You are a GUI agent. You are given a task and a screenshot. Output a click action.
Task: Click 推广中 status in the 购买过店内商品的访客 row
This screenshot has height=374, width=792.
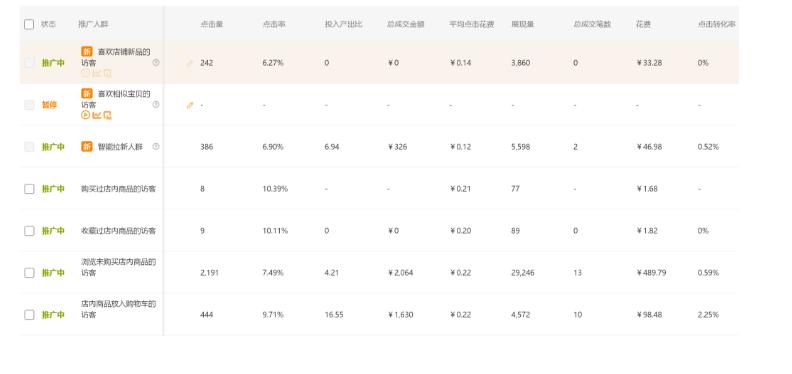(53, 189)
